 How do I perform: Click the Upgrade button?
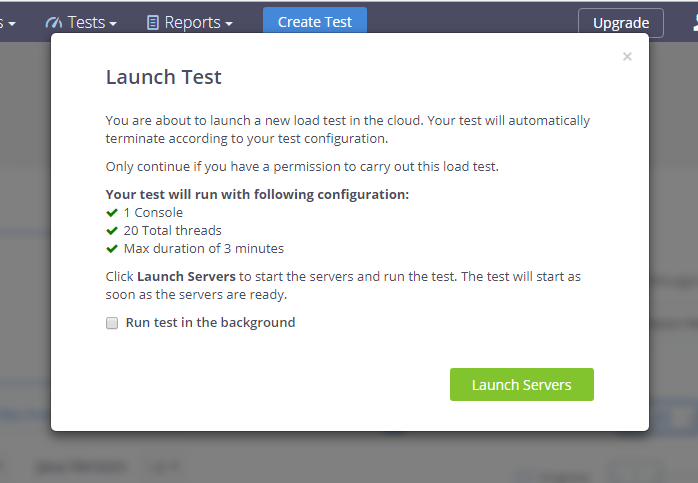(621, 23)
